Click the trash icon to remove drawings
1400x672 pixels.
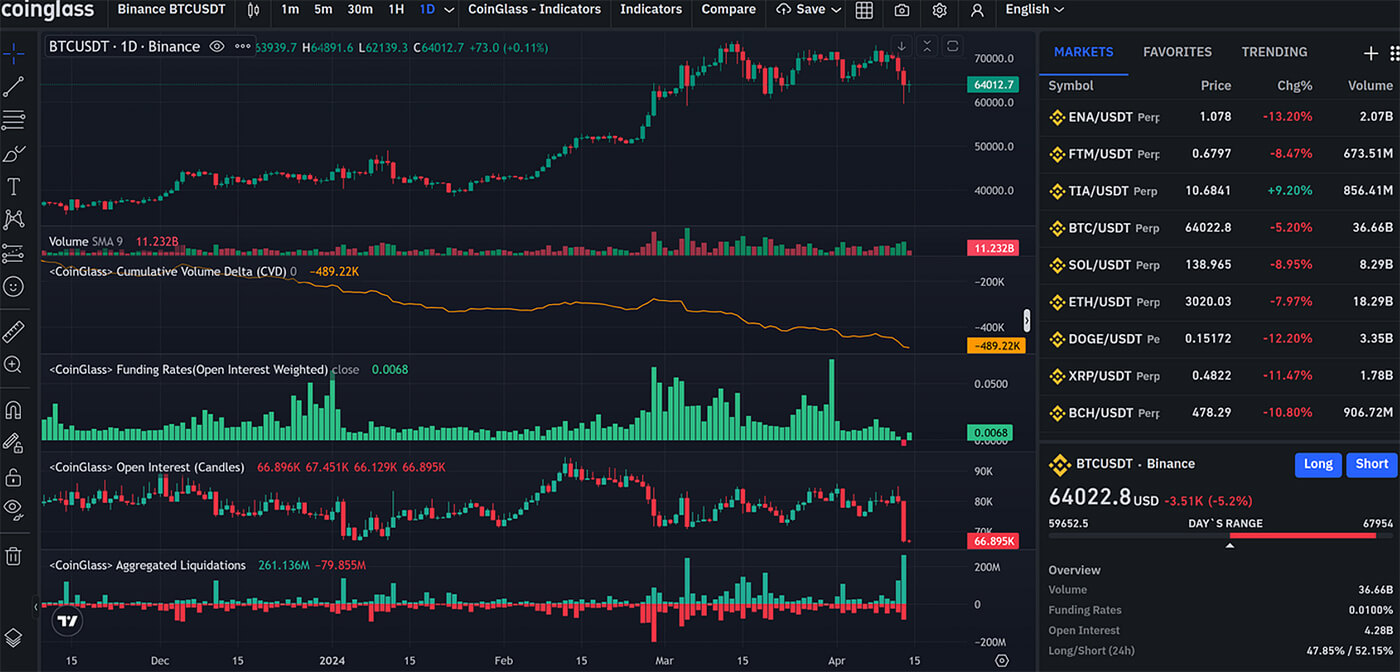tap(14, 556)
